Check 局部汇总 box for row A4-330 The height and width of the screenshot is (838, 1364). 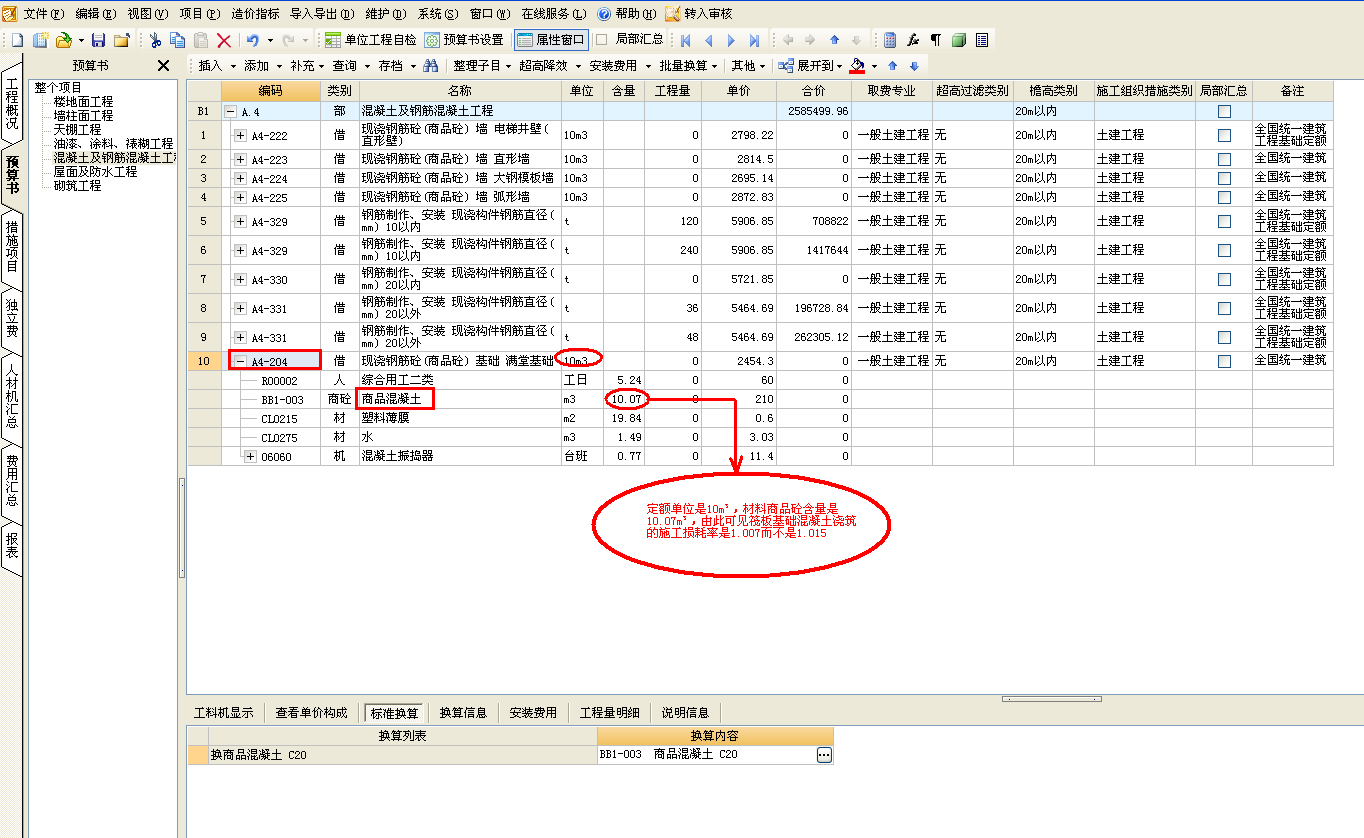coord(1224,279)
